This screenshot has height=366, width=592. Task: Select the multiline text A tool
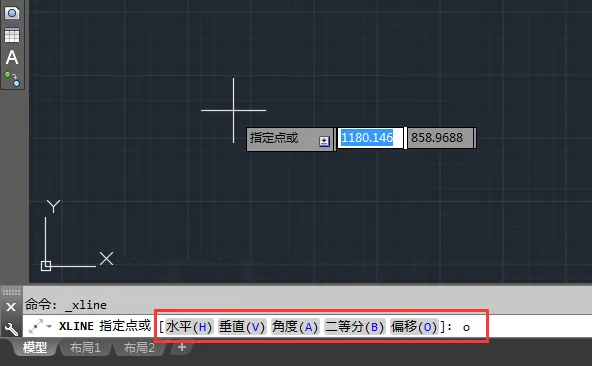(x=12, y=57)
